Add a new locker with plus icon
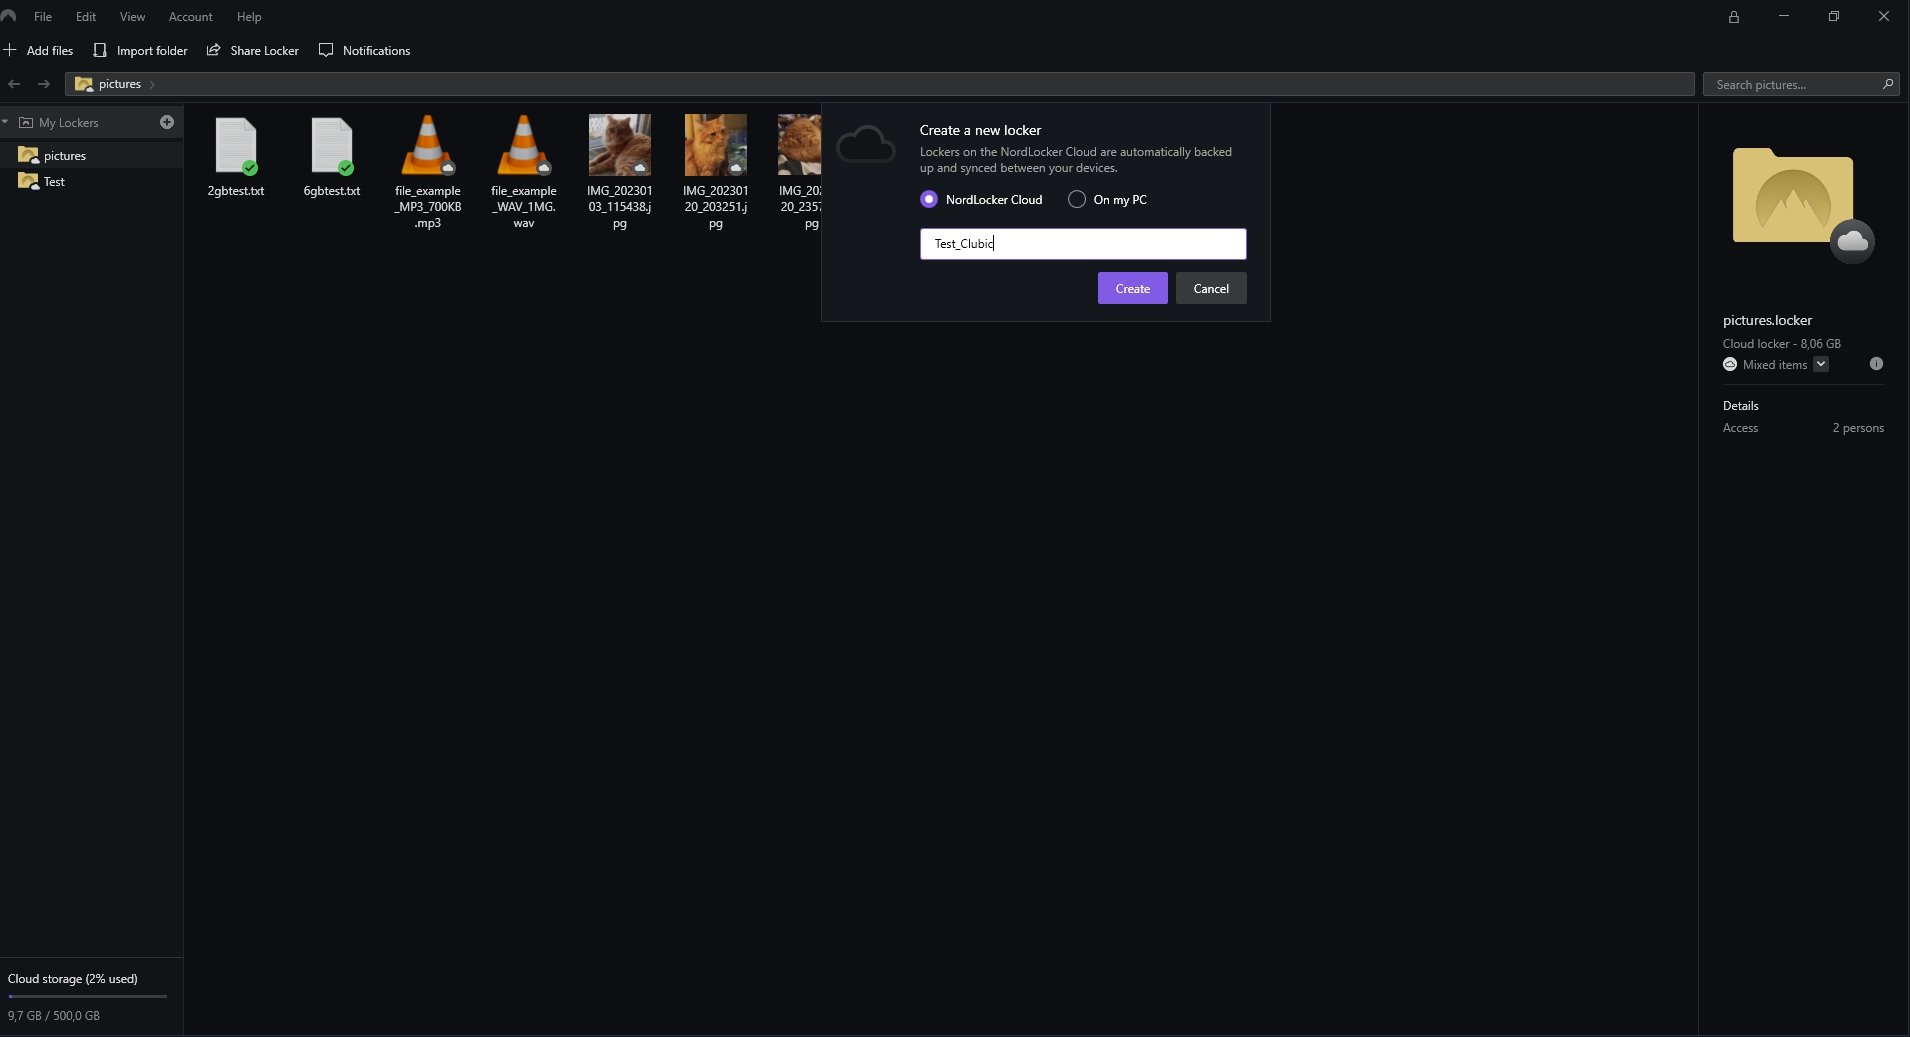Image resolution: width=1910 pixels, height=1037 pixels. click(x=167, y=122)
